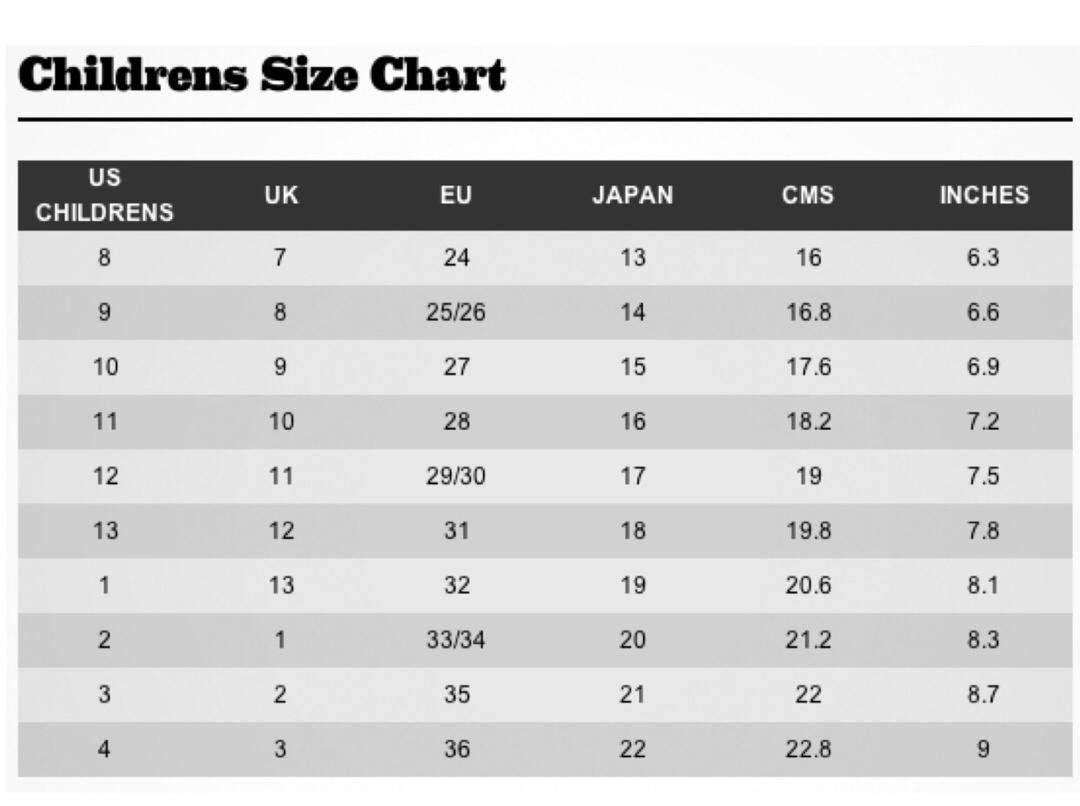
Task: Select the EU column header
Action: tap(456, 195)
